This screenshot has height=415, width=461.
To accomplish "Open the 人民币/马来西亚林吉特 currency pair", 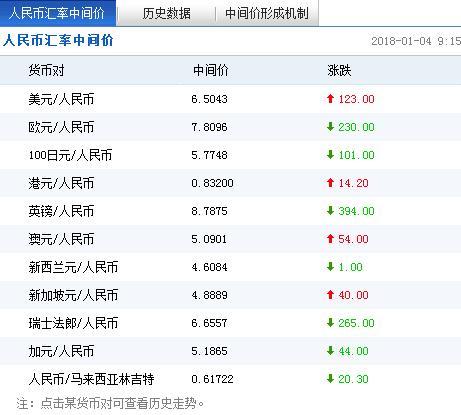I will point(91,379).
